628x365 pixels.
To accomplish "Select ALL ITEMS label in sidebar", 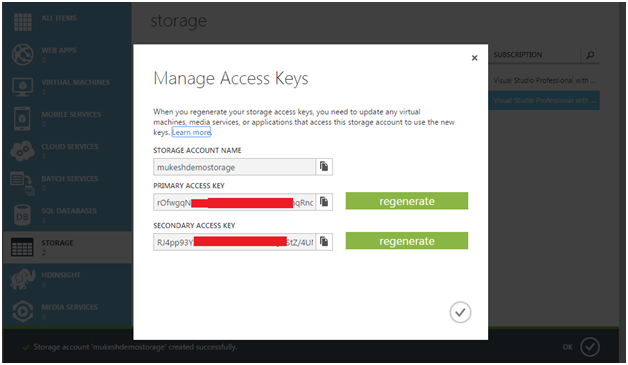I will pyautogui.click(x=59, y=18).
